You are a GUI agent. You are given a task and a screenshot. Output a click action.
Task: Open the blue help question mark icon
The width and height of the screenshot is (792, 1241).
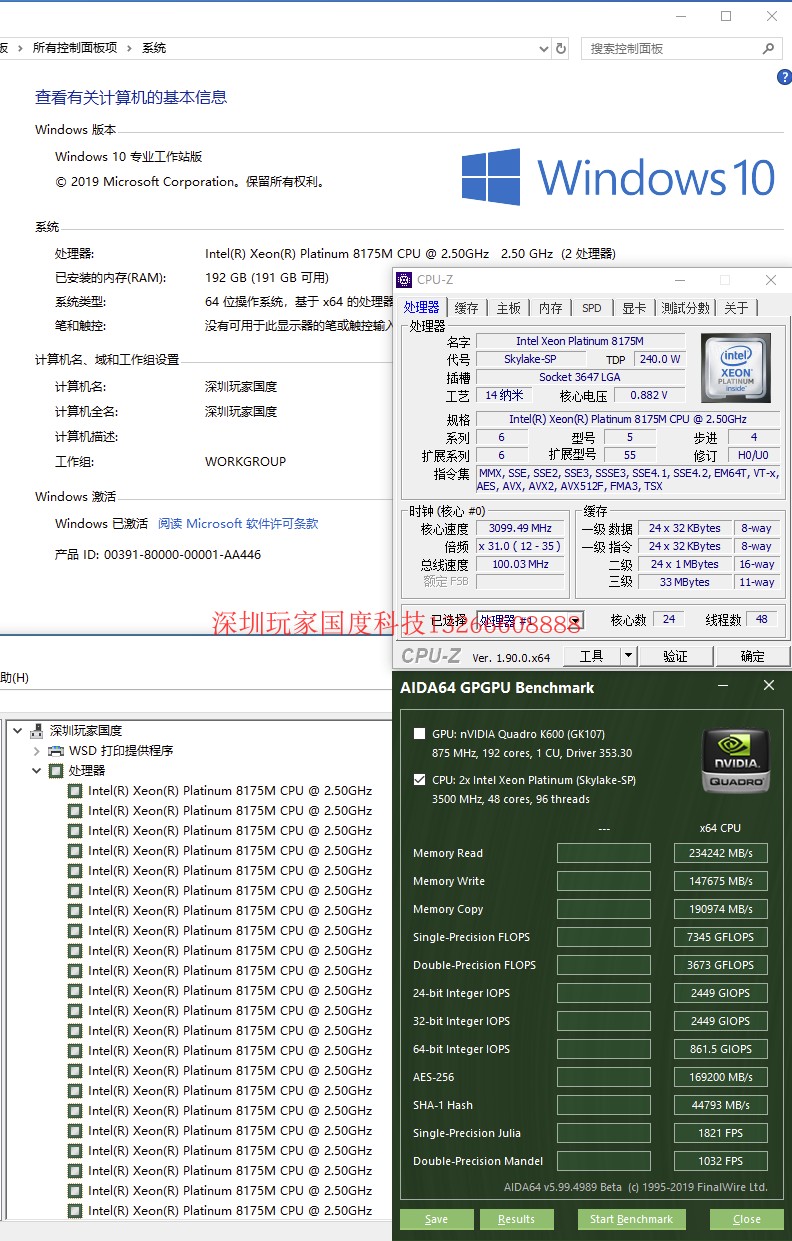784,78
